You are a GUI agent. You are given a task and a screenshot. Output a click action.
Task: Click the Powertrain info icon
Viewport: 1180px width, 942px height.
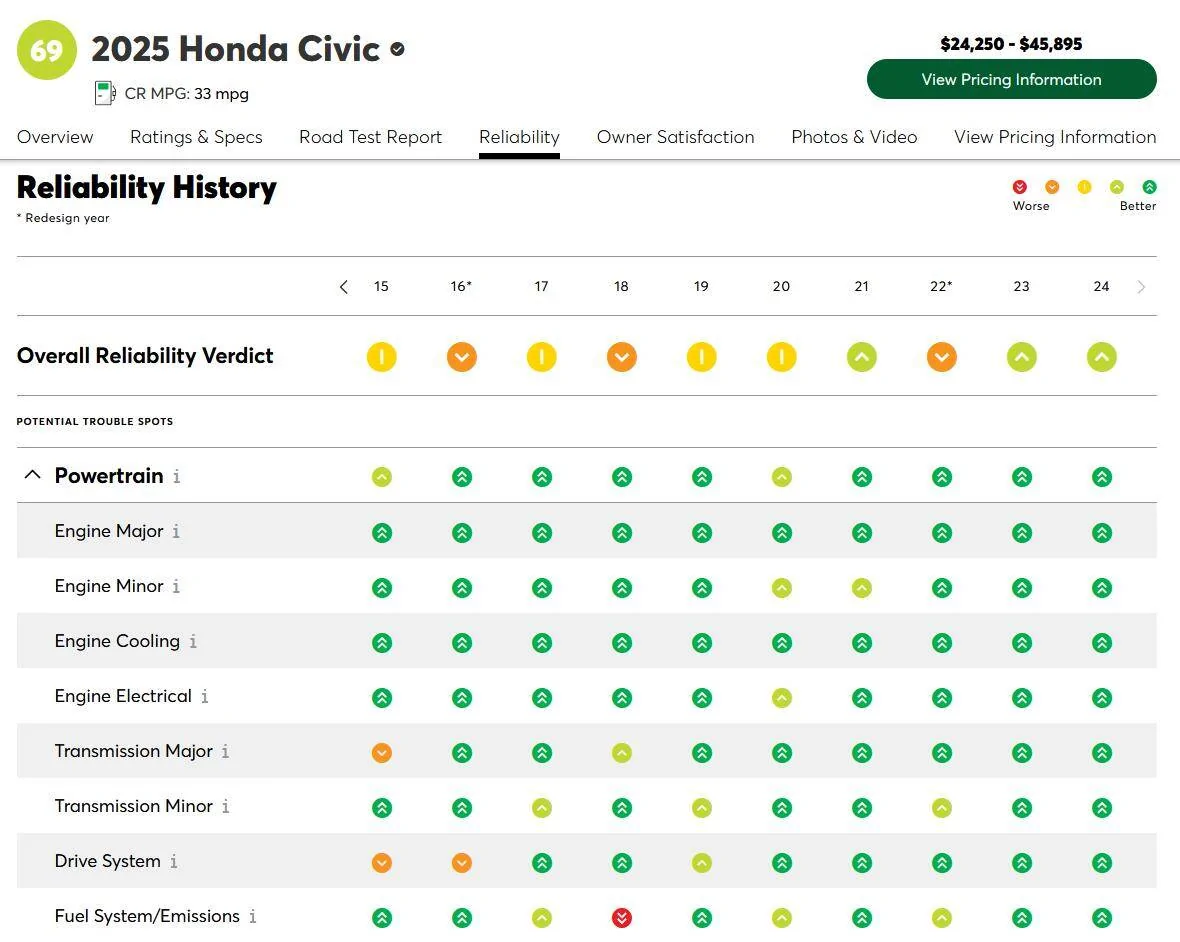coord(176,476)
